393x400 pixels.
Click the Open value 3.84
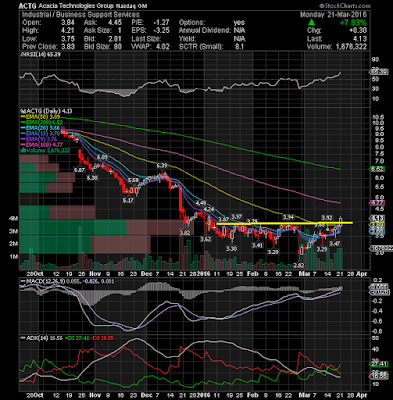point(68,23)
